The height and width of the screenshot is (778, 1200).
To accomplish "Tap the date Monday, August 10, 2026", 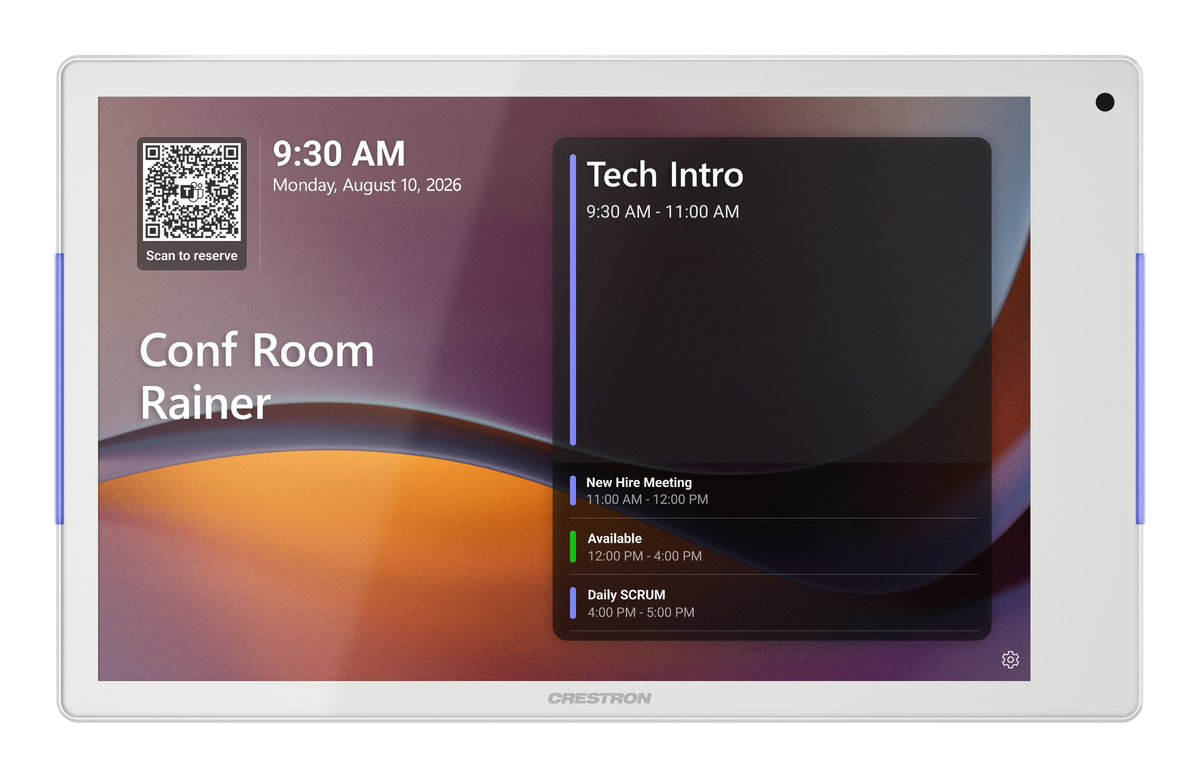I will [x=367, y=185].
